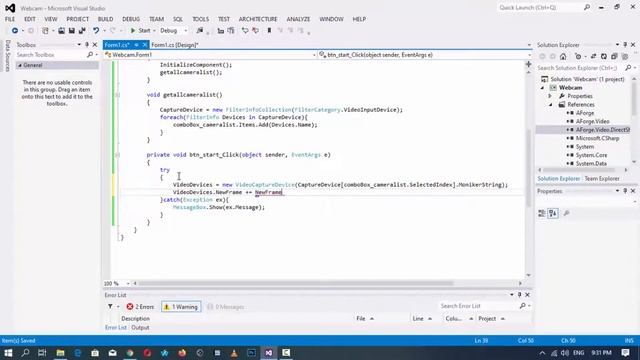
Task: Click Alphabetical sort icon in Properties panel
Action: (553, 213)
